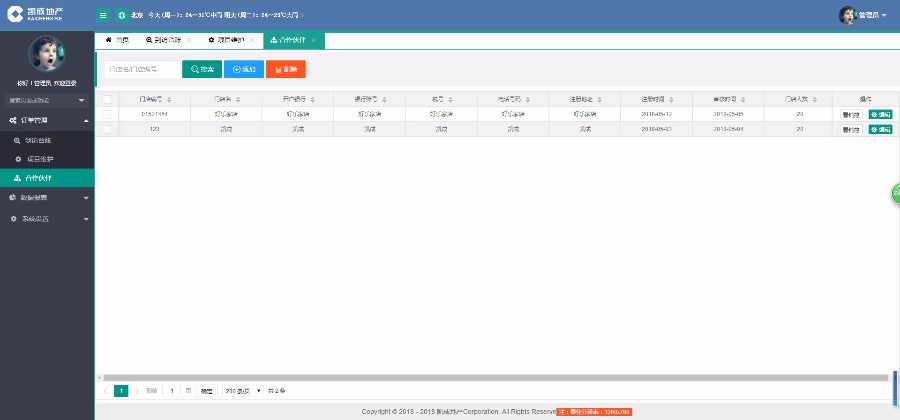Click the value 20 in the first row
The height and width of the screenshot is (420, 900).
(x=800, y=114)
